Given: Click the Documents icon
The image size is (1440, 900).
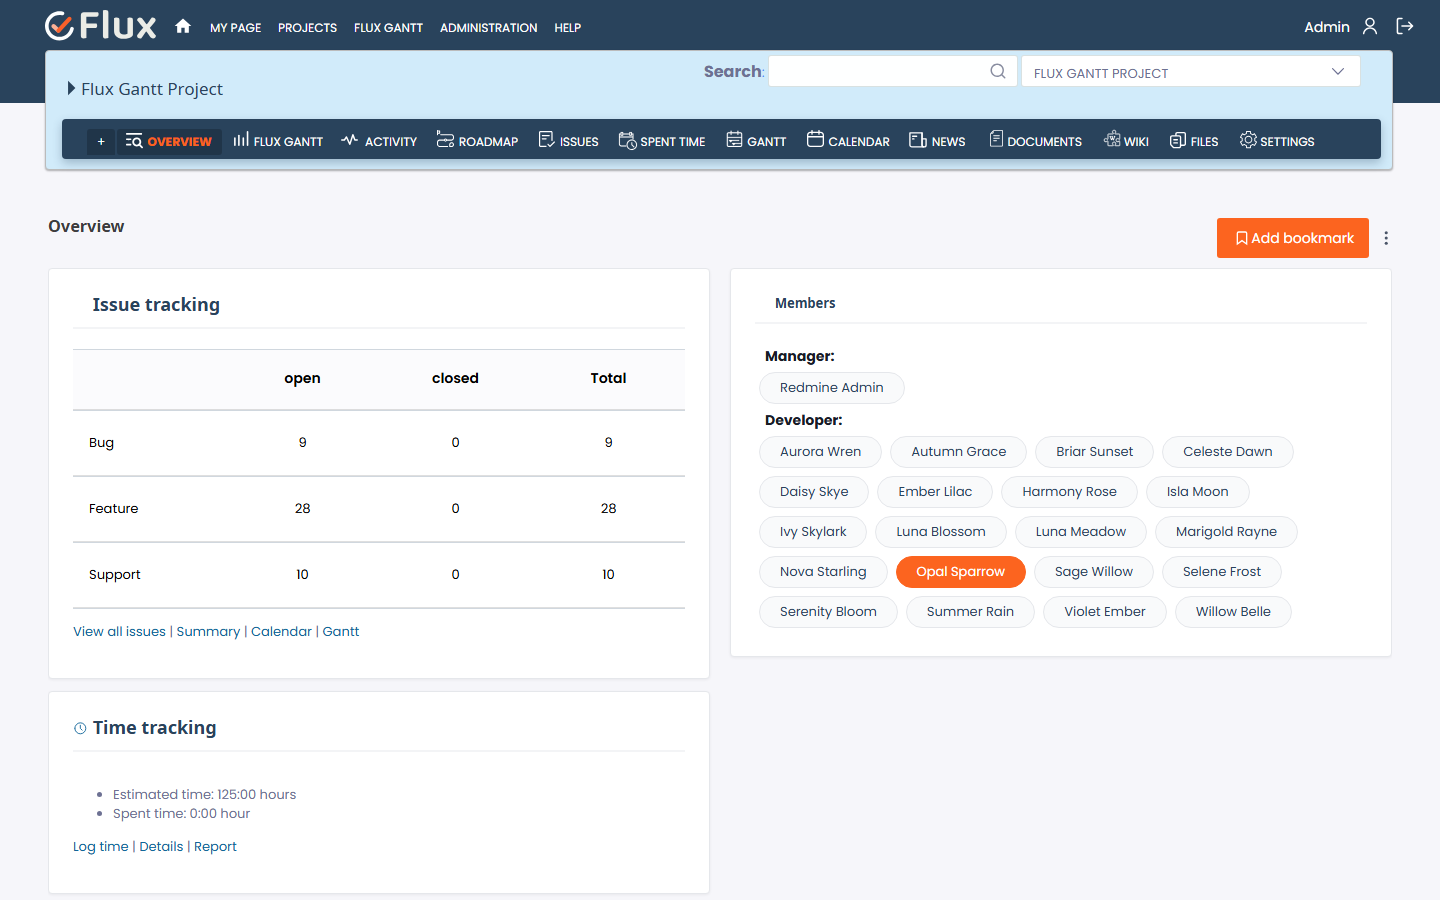Looking at the screenshot, I should point(996,140).
